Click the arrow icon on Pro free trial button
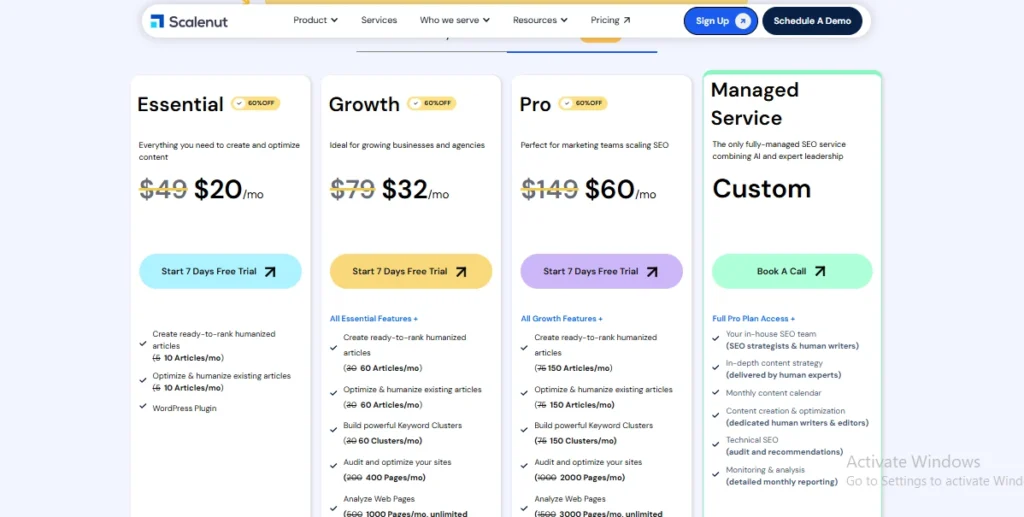The height and width of the screenshot is (517, 1024). (652, 272)
